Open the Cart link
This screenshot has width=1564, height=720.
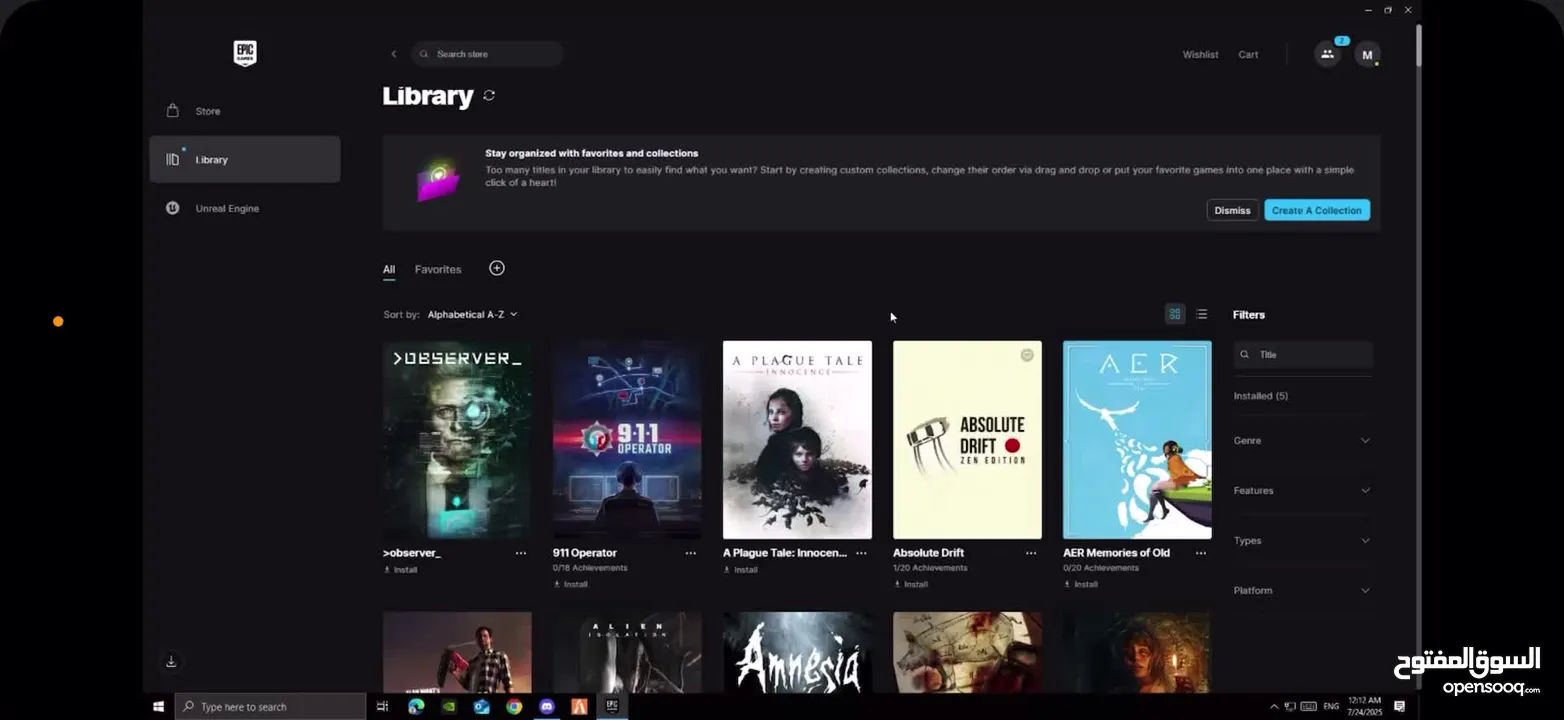tap(1248, 55)
